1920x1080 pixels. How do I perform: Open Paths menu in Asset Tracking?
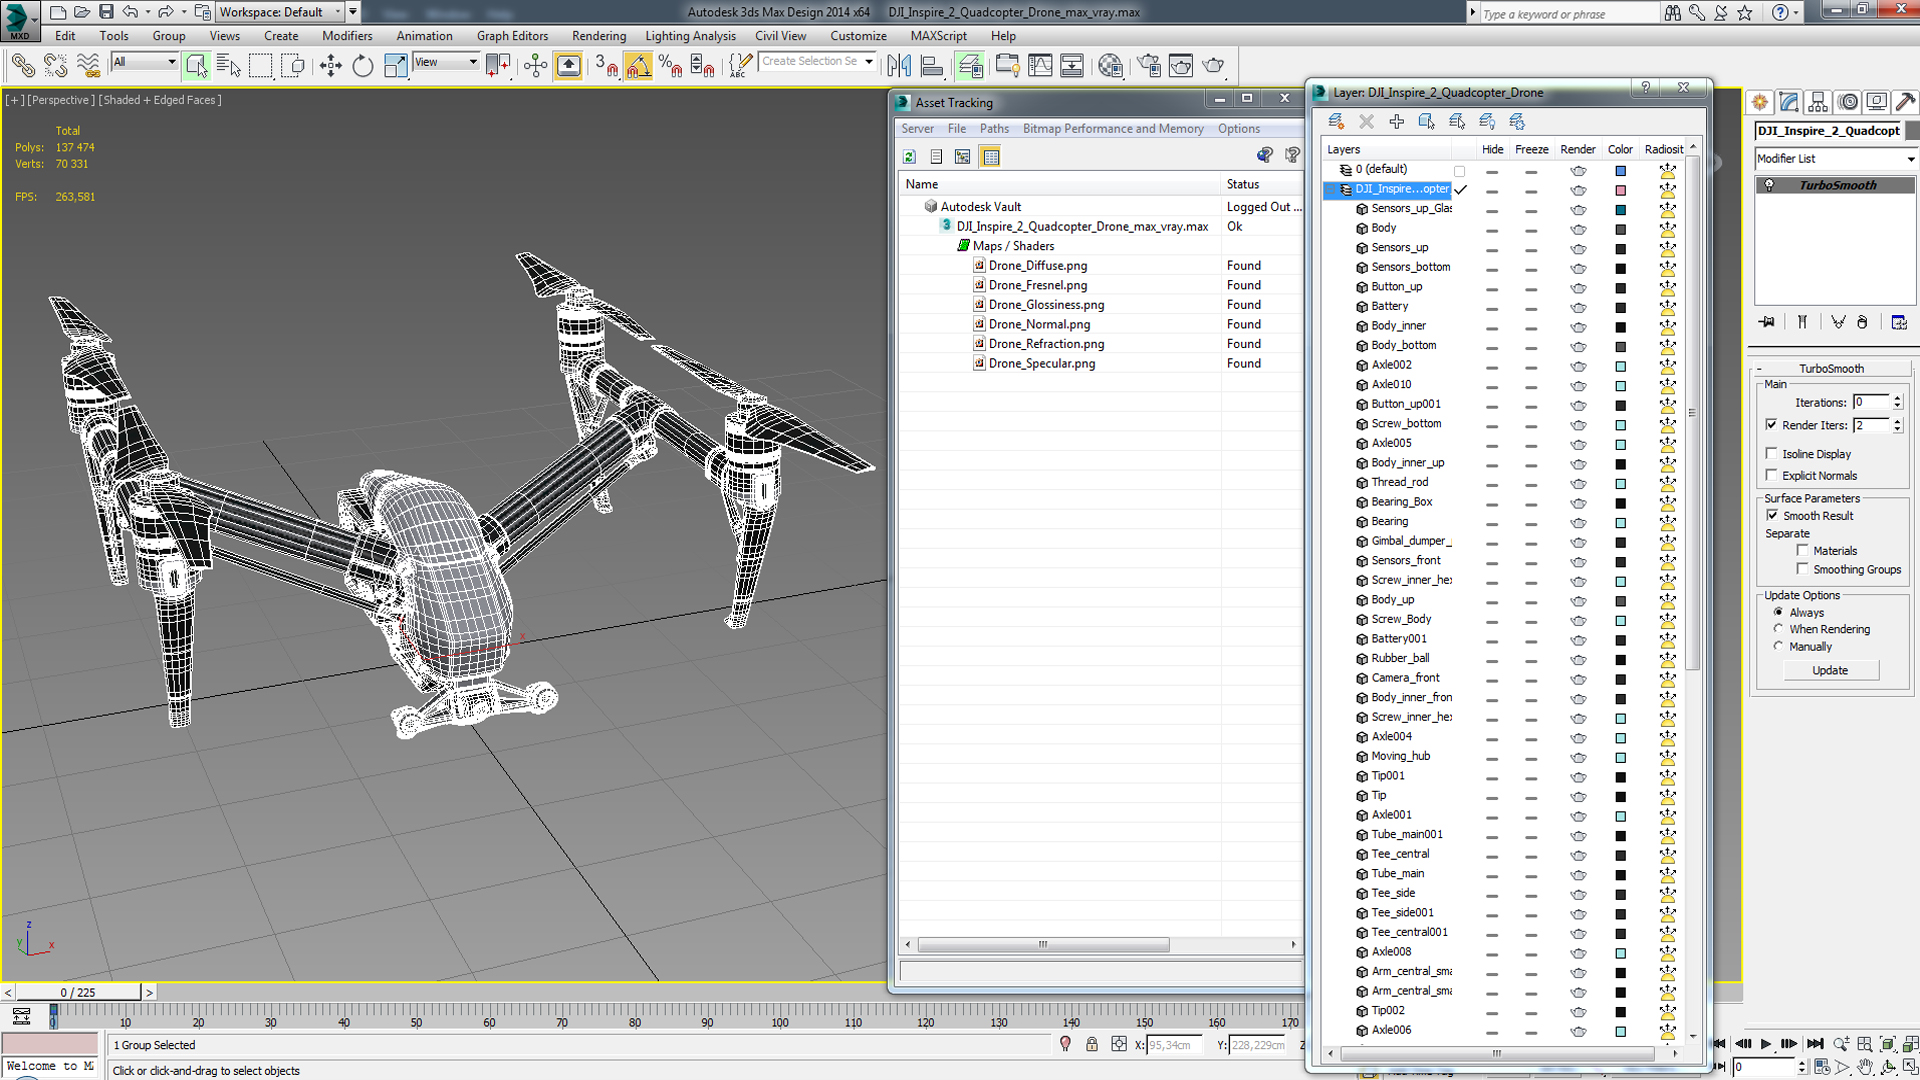click(x=993, y=129)
